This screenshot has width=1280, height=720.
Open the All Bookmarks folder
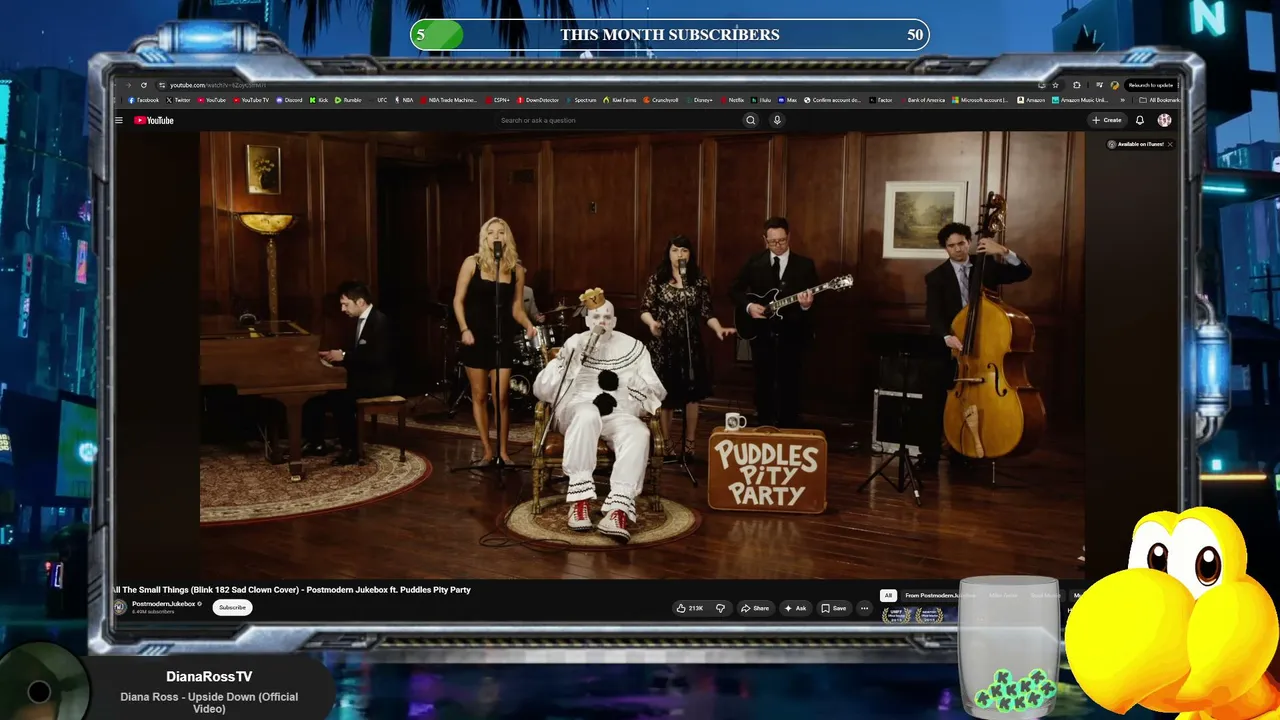[x=1161, y=100]
